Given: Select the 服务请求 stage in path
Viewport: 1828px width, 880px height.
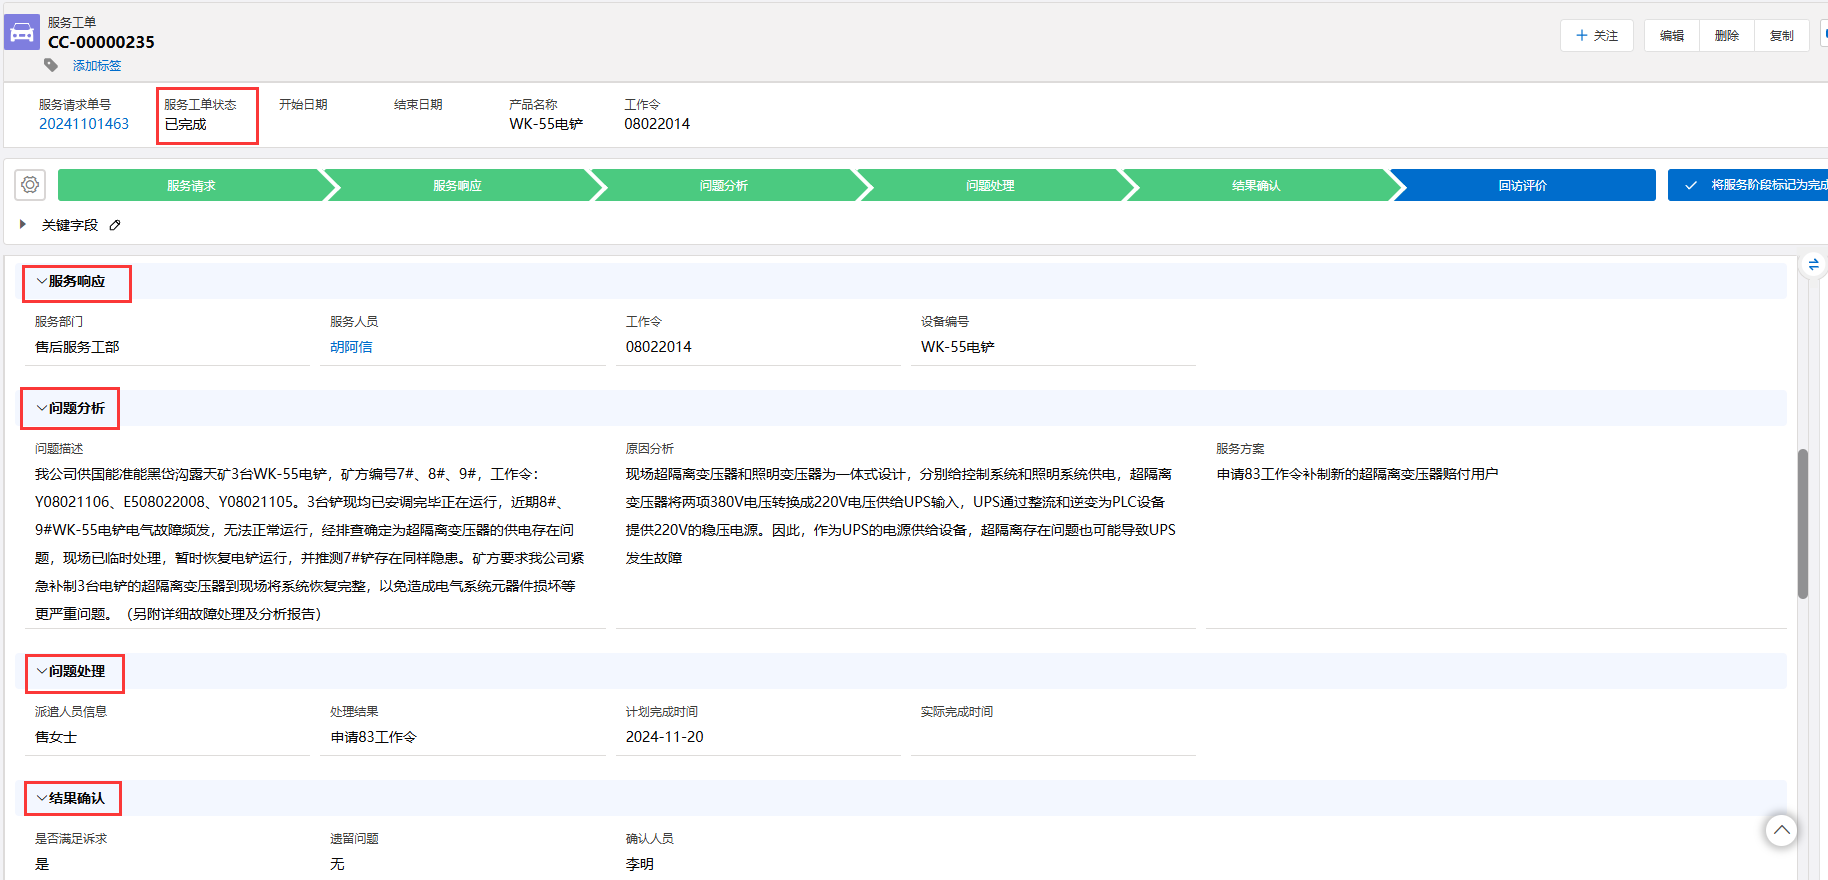Looking at the screenshot, I should (x=191, y=185).
